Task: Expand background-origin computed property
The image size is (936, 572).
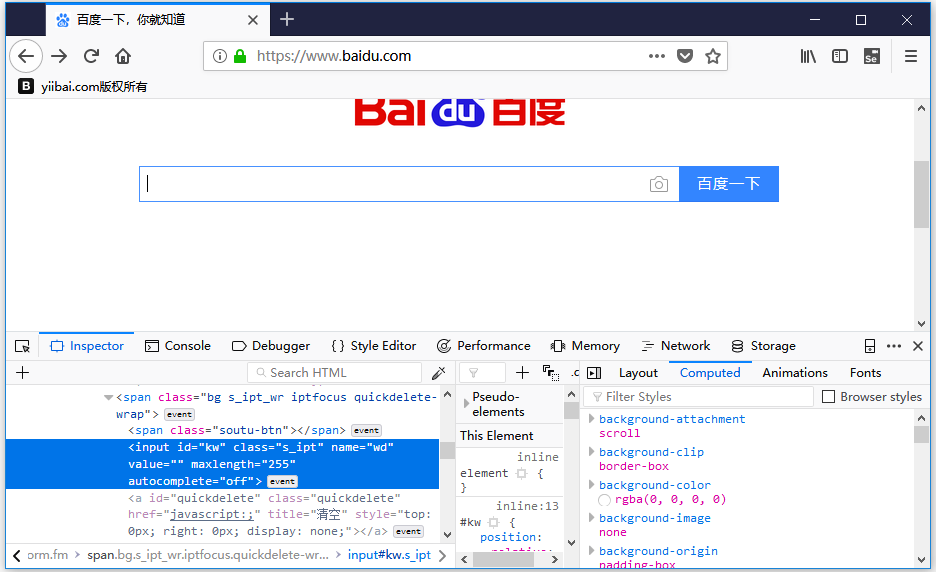Action: tap(592, 550)
